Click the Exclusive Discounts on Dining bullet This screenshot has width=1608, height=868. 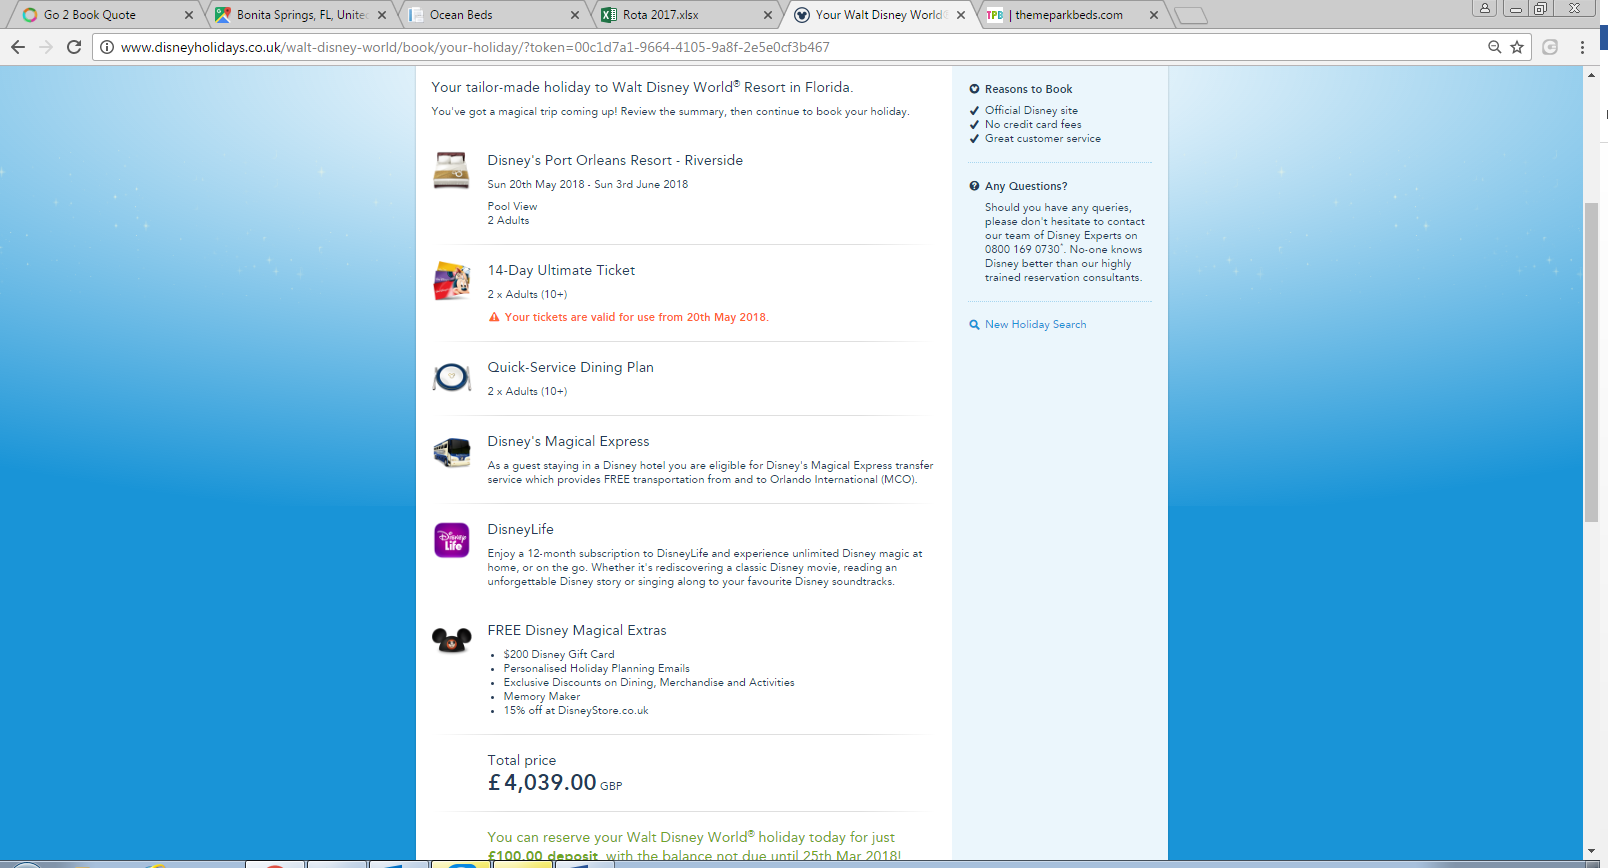(x=649, y=682)
